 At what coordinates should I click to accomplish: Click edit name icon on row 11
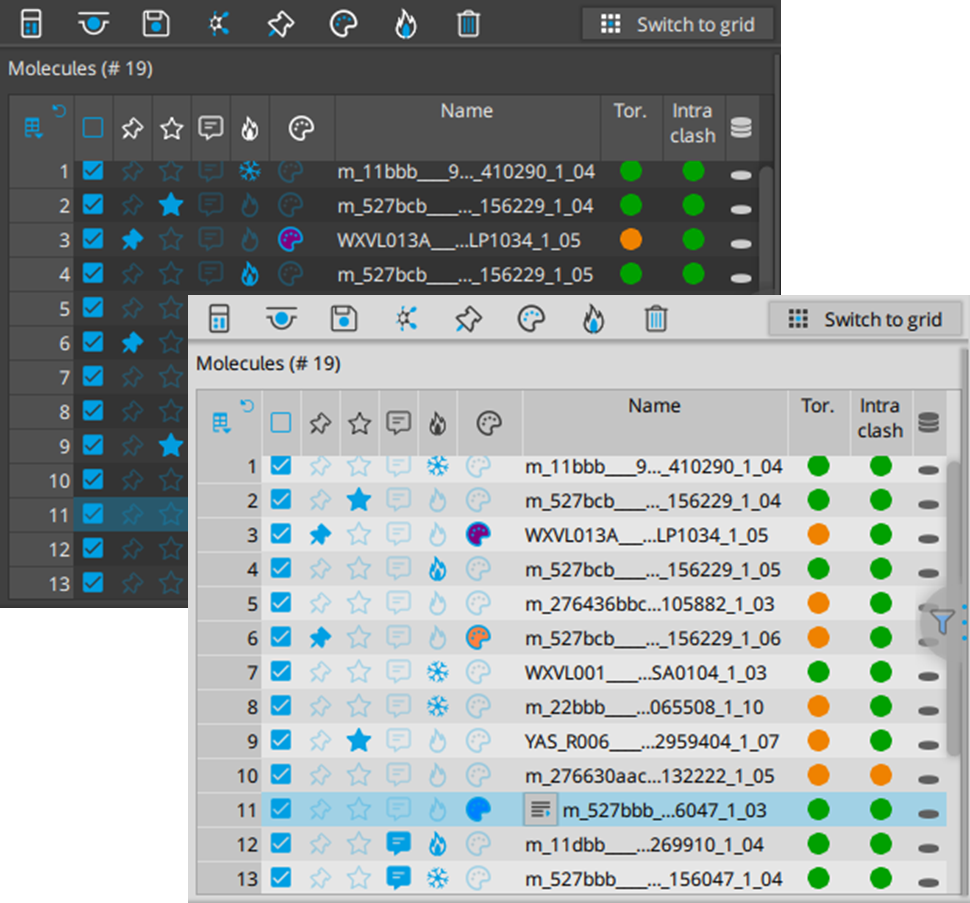tap(541, 810)
